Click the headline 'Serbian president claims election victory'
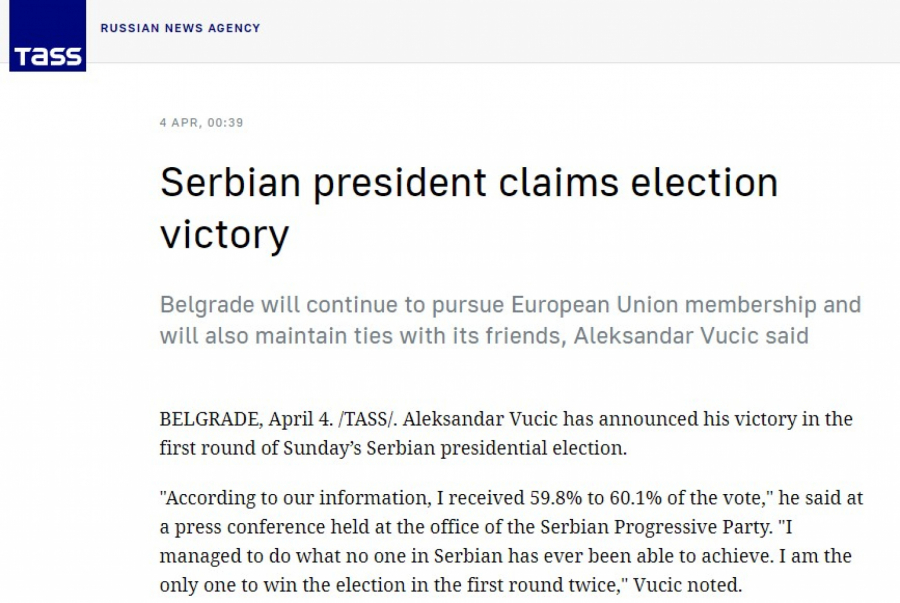This screenshot has width=900, height=603. 468,184
